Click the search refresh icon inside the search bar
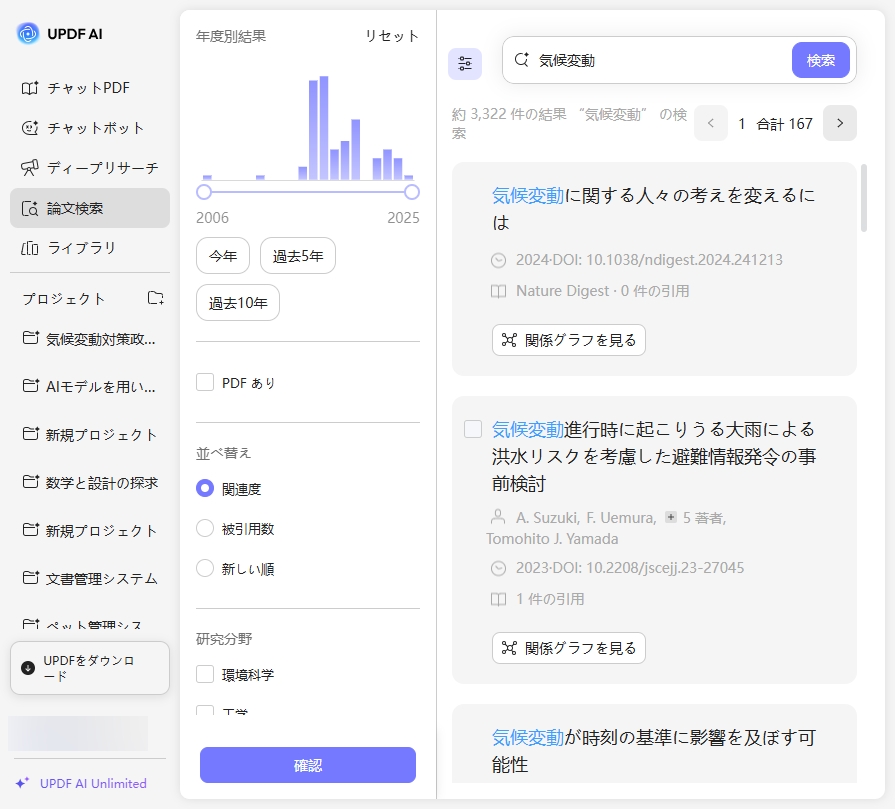Viewport: 895px width, 809px height. click(520, 60)
